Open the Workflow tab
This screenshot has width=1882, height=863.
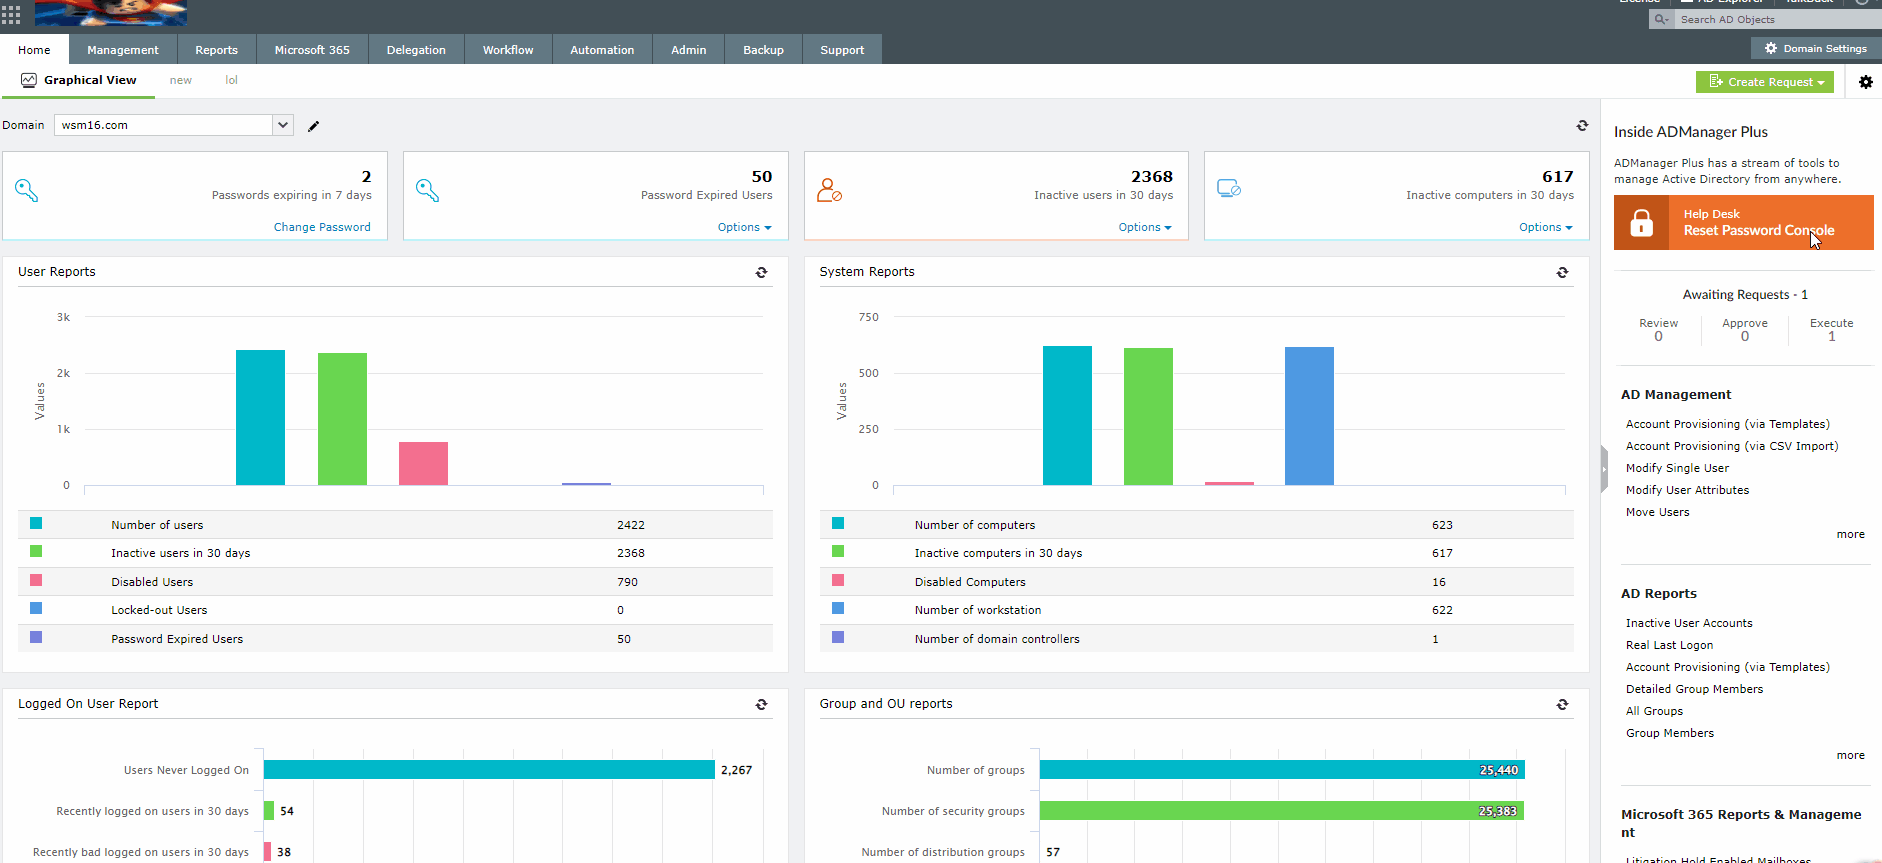pos(508,50)
